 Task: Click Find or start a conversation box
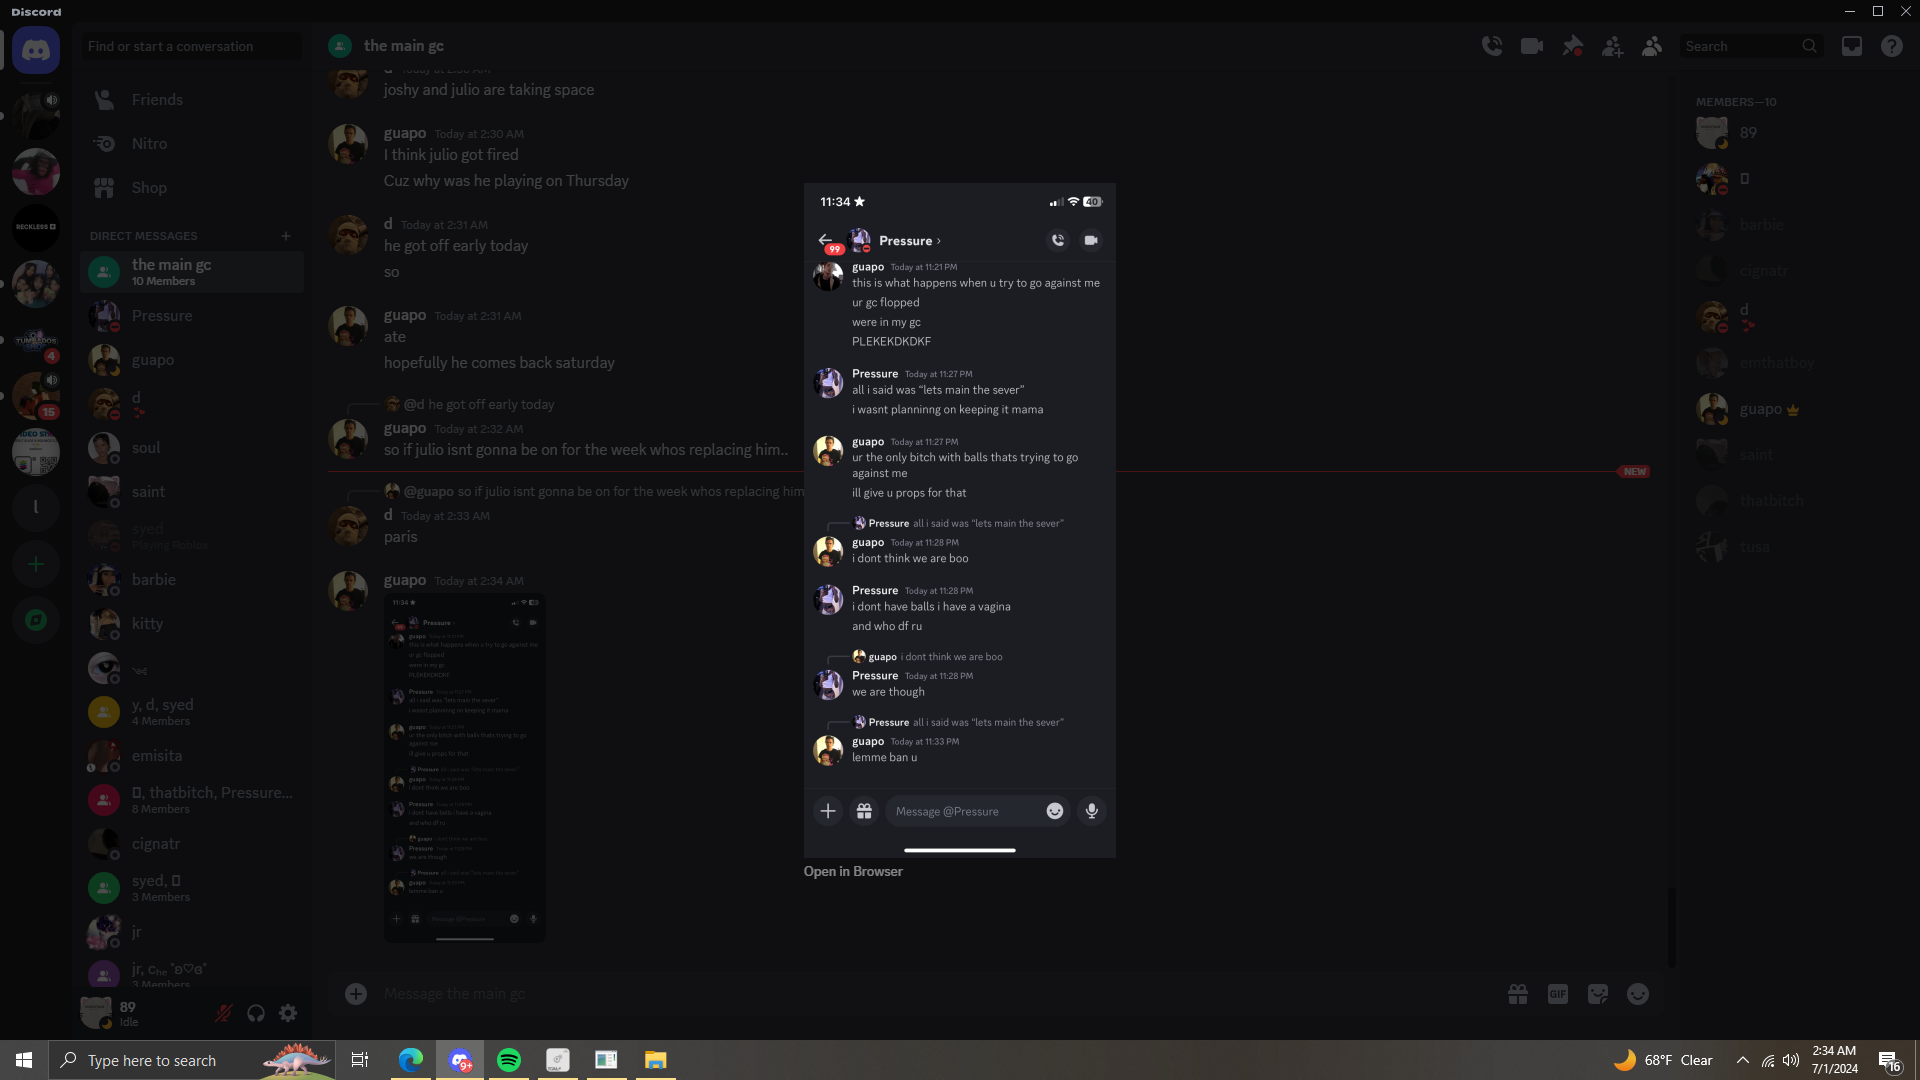point(192,46)
